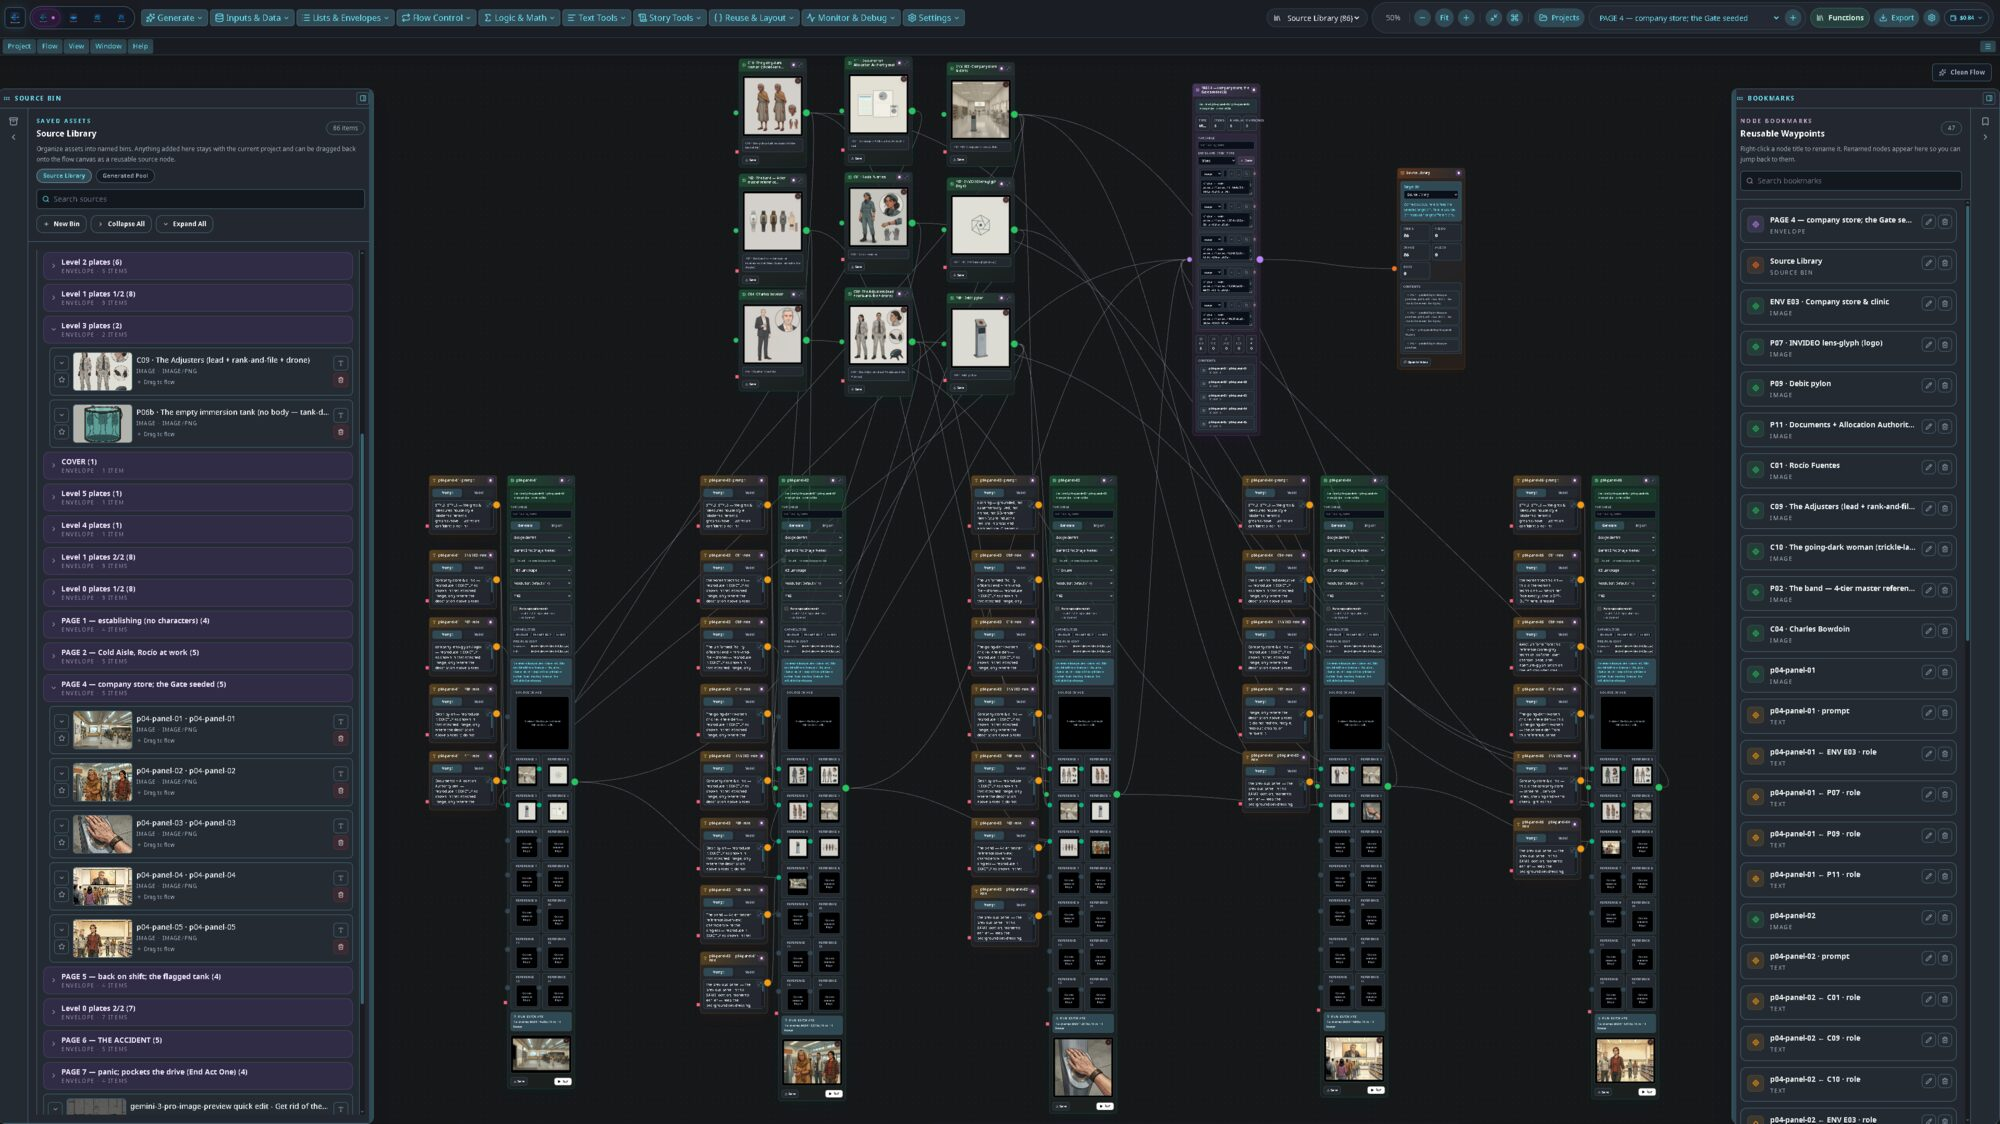Rename the C09 Adjusters asset with T icon
This screenshot has width=2000, height=1124.
341,363
